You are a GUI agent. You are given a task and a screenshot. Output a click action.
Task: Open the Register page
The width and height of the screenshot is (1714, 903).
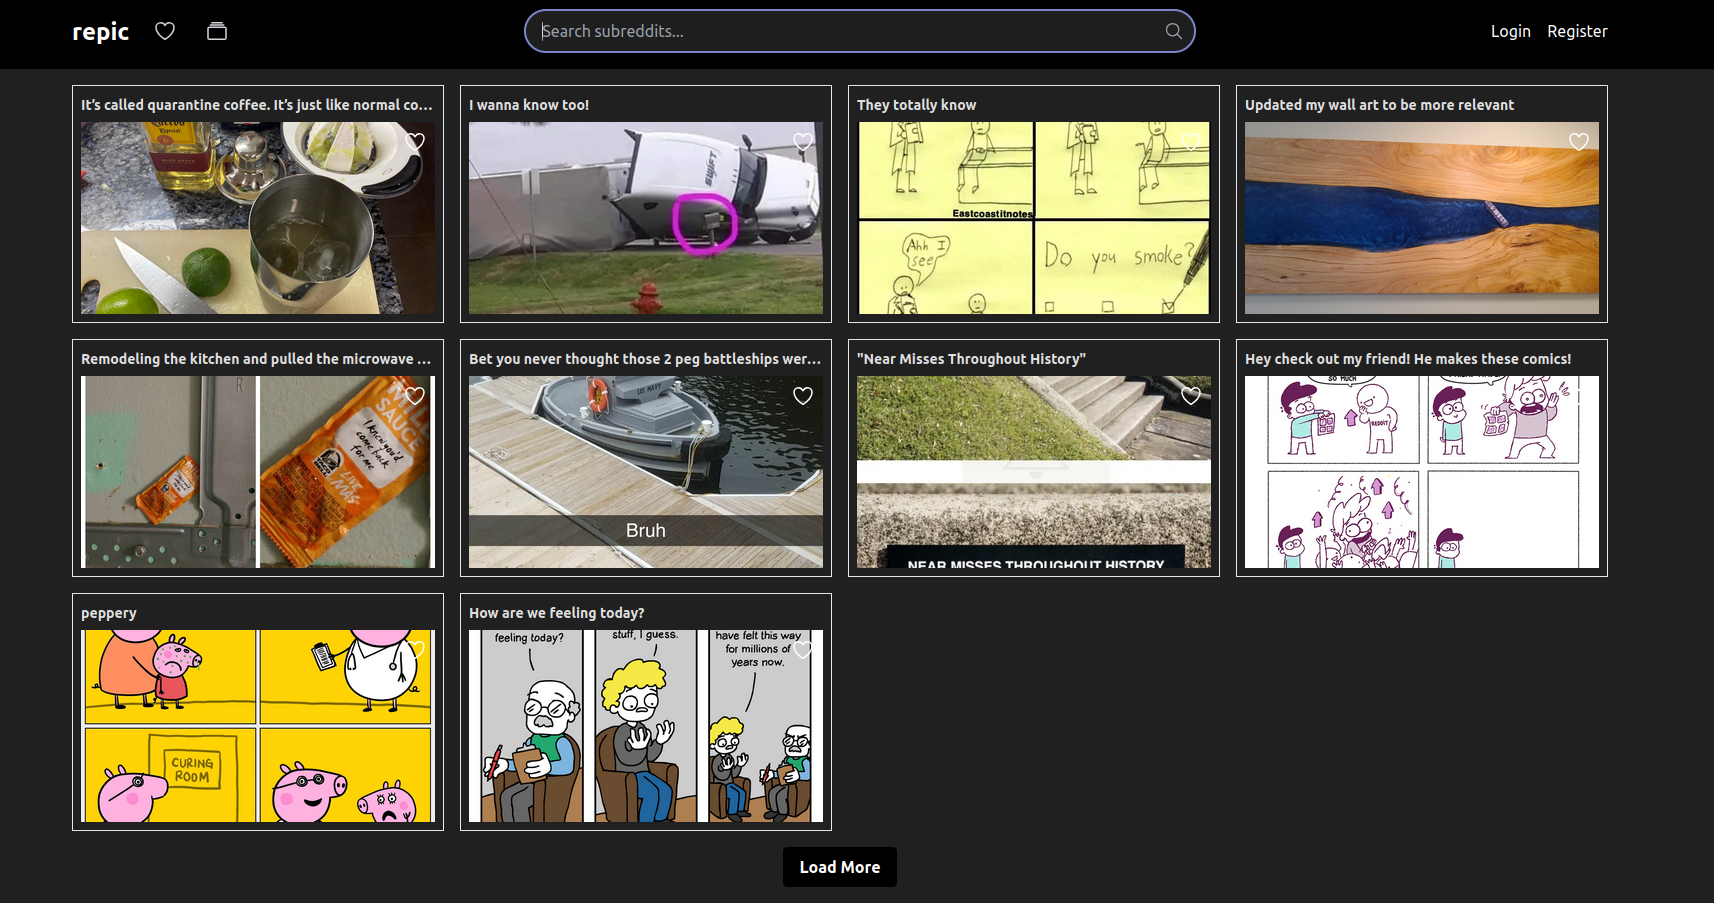[1577, 31]
